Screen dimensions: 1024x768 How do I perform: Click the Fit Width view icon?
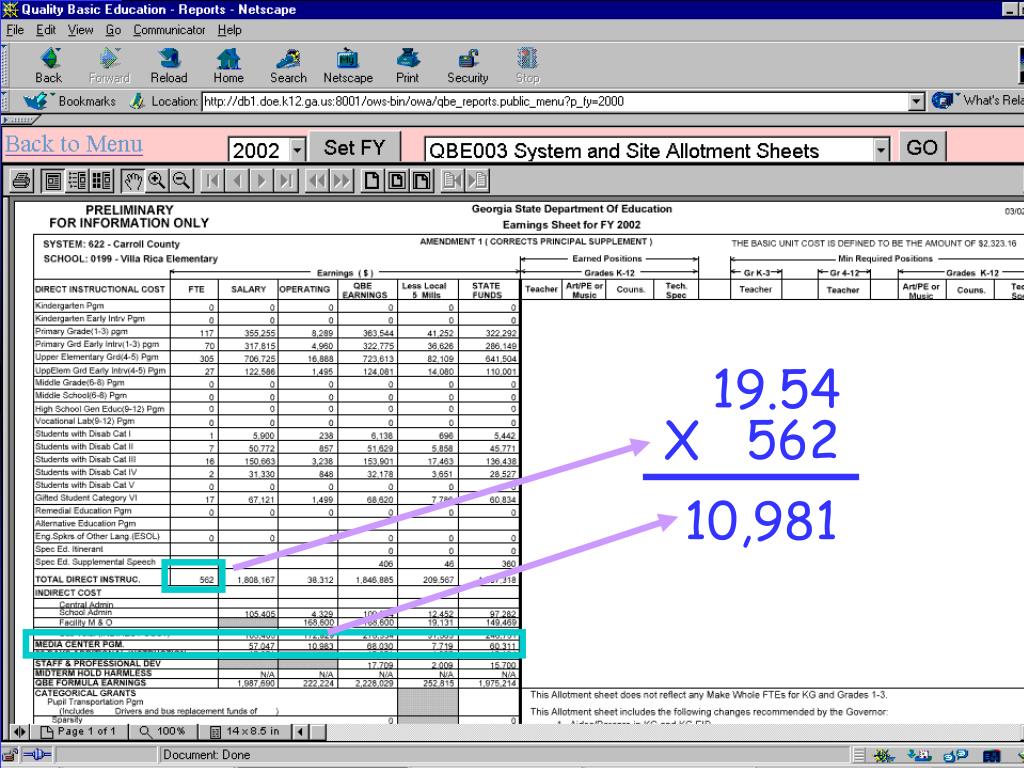[x=421, y=180]
